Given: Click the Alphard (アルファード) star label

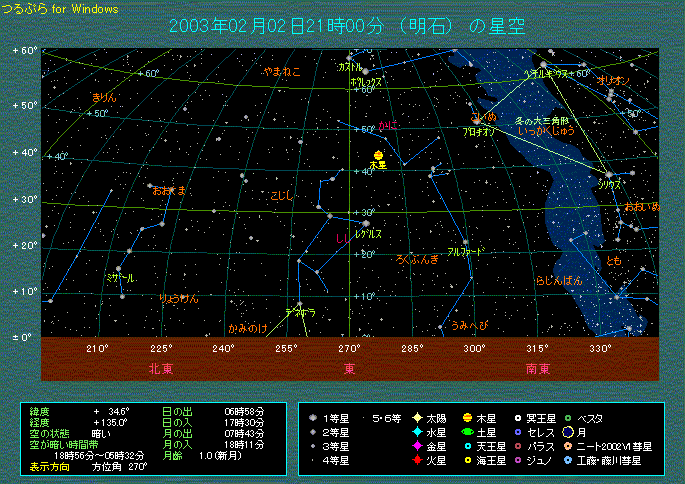Looking at the screenshot, I should point(465,251).
